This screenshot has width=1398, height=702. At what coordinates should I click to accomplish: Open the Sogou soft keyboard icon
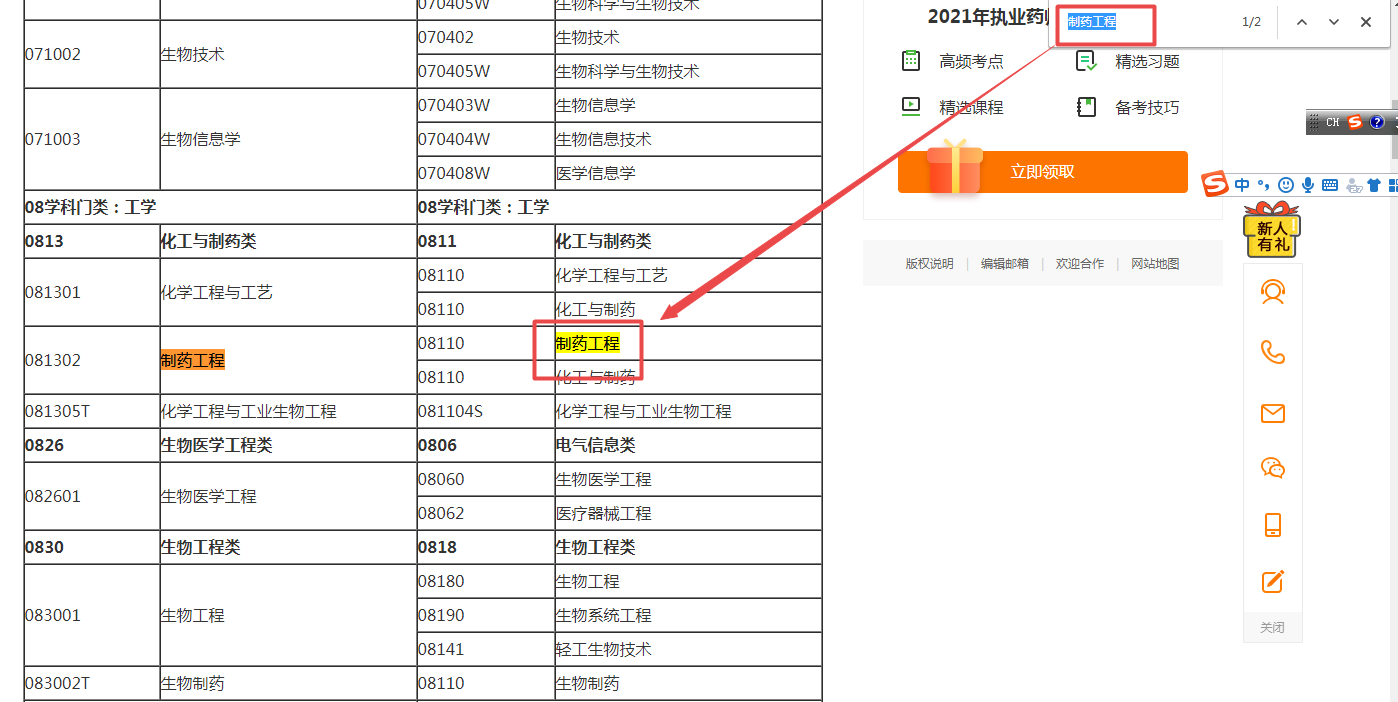coord(1330,185)
